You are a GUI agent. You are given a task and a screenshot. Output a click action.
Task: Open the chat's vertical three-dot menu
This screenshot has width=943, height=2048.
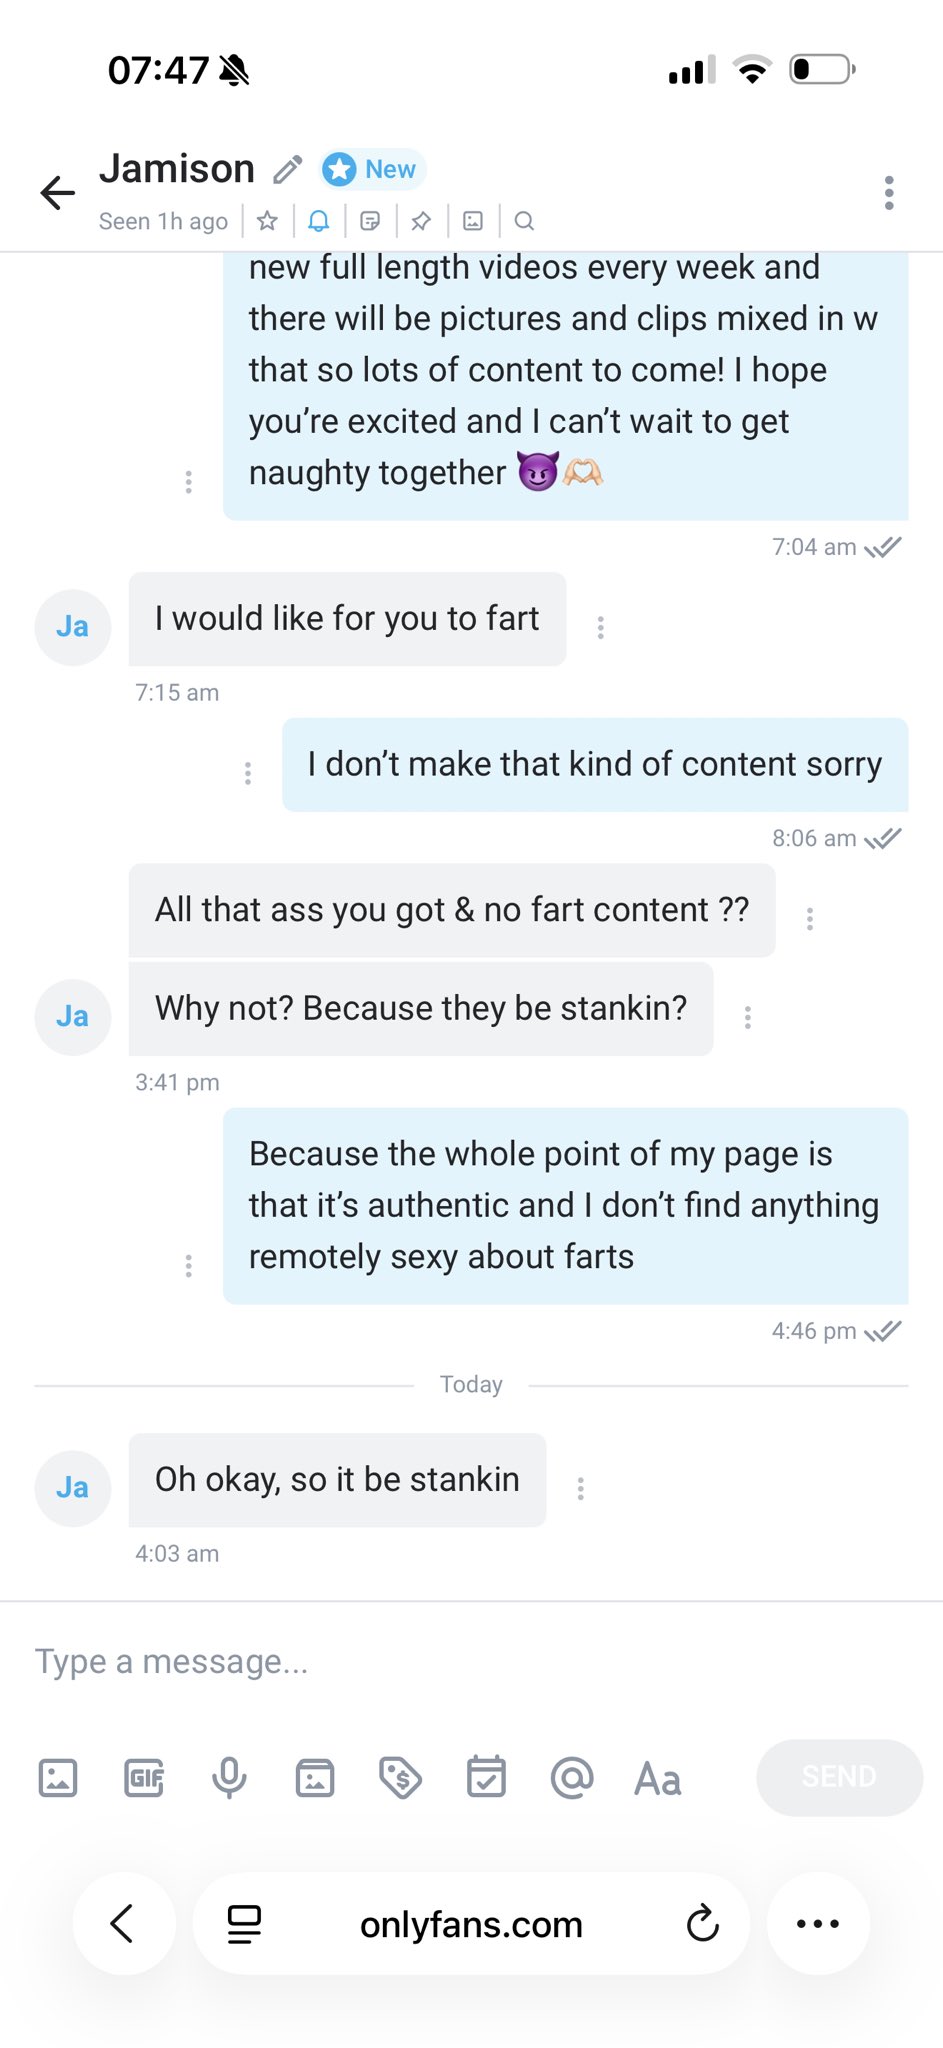[x=889, y=193]
